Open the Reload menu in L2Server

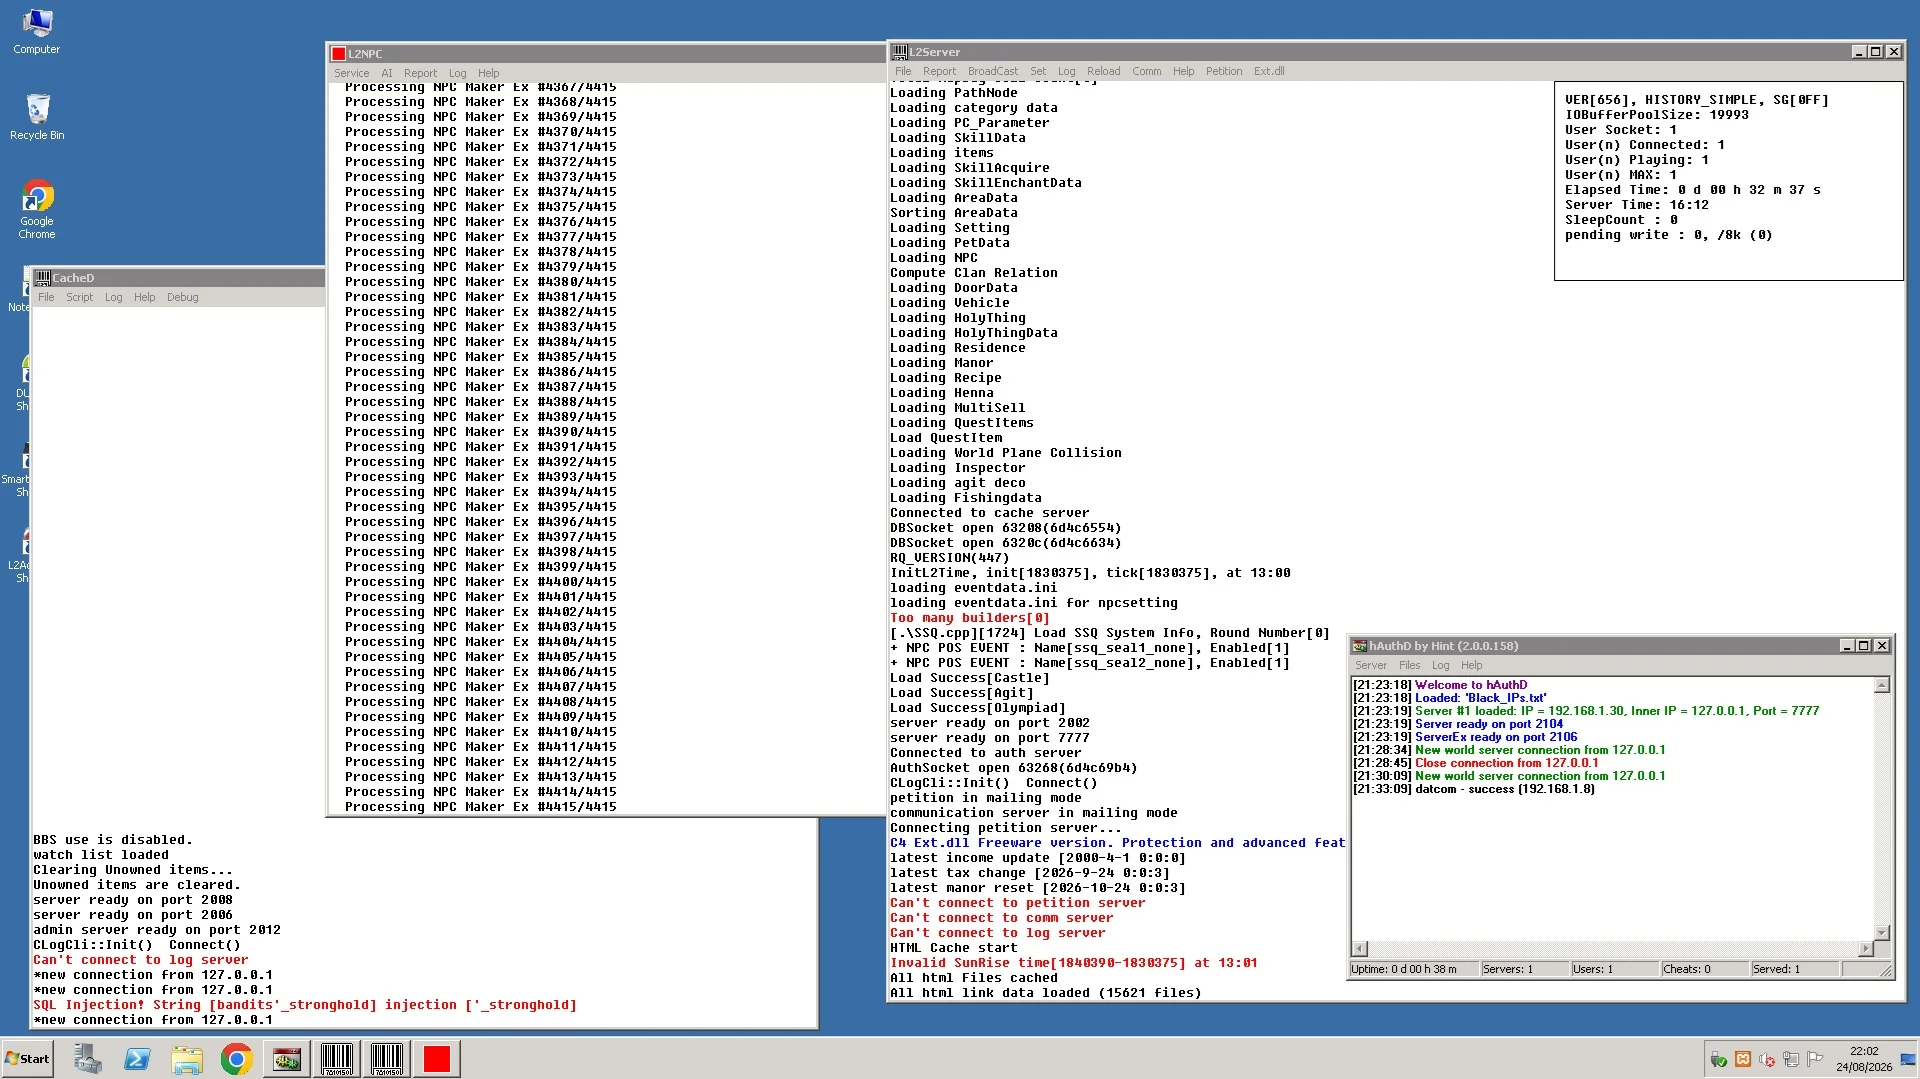(1103, 71)
